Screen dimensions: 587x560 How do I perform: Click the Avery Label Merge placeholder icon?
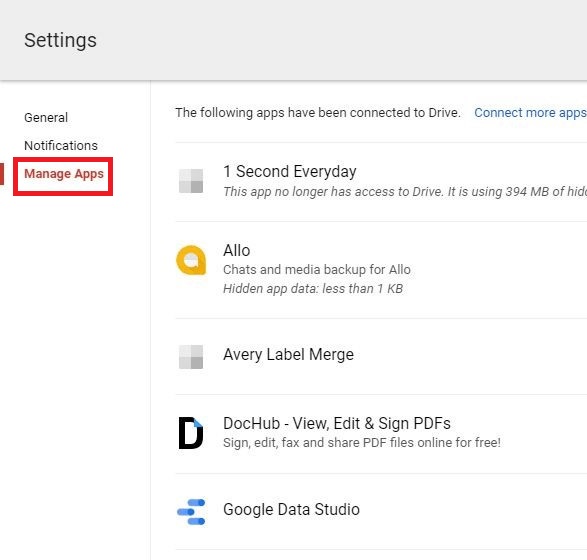click(191, 357)
